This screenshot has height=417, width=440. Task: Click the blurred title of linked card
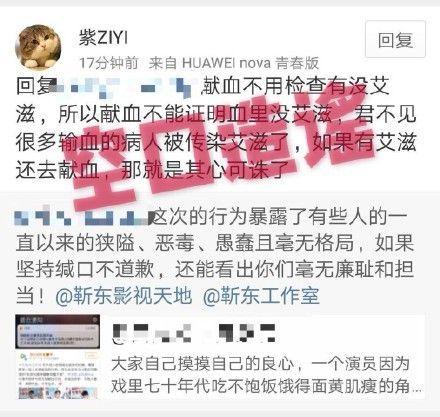(x=194, y=333)
